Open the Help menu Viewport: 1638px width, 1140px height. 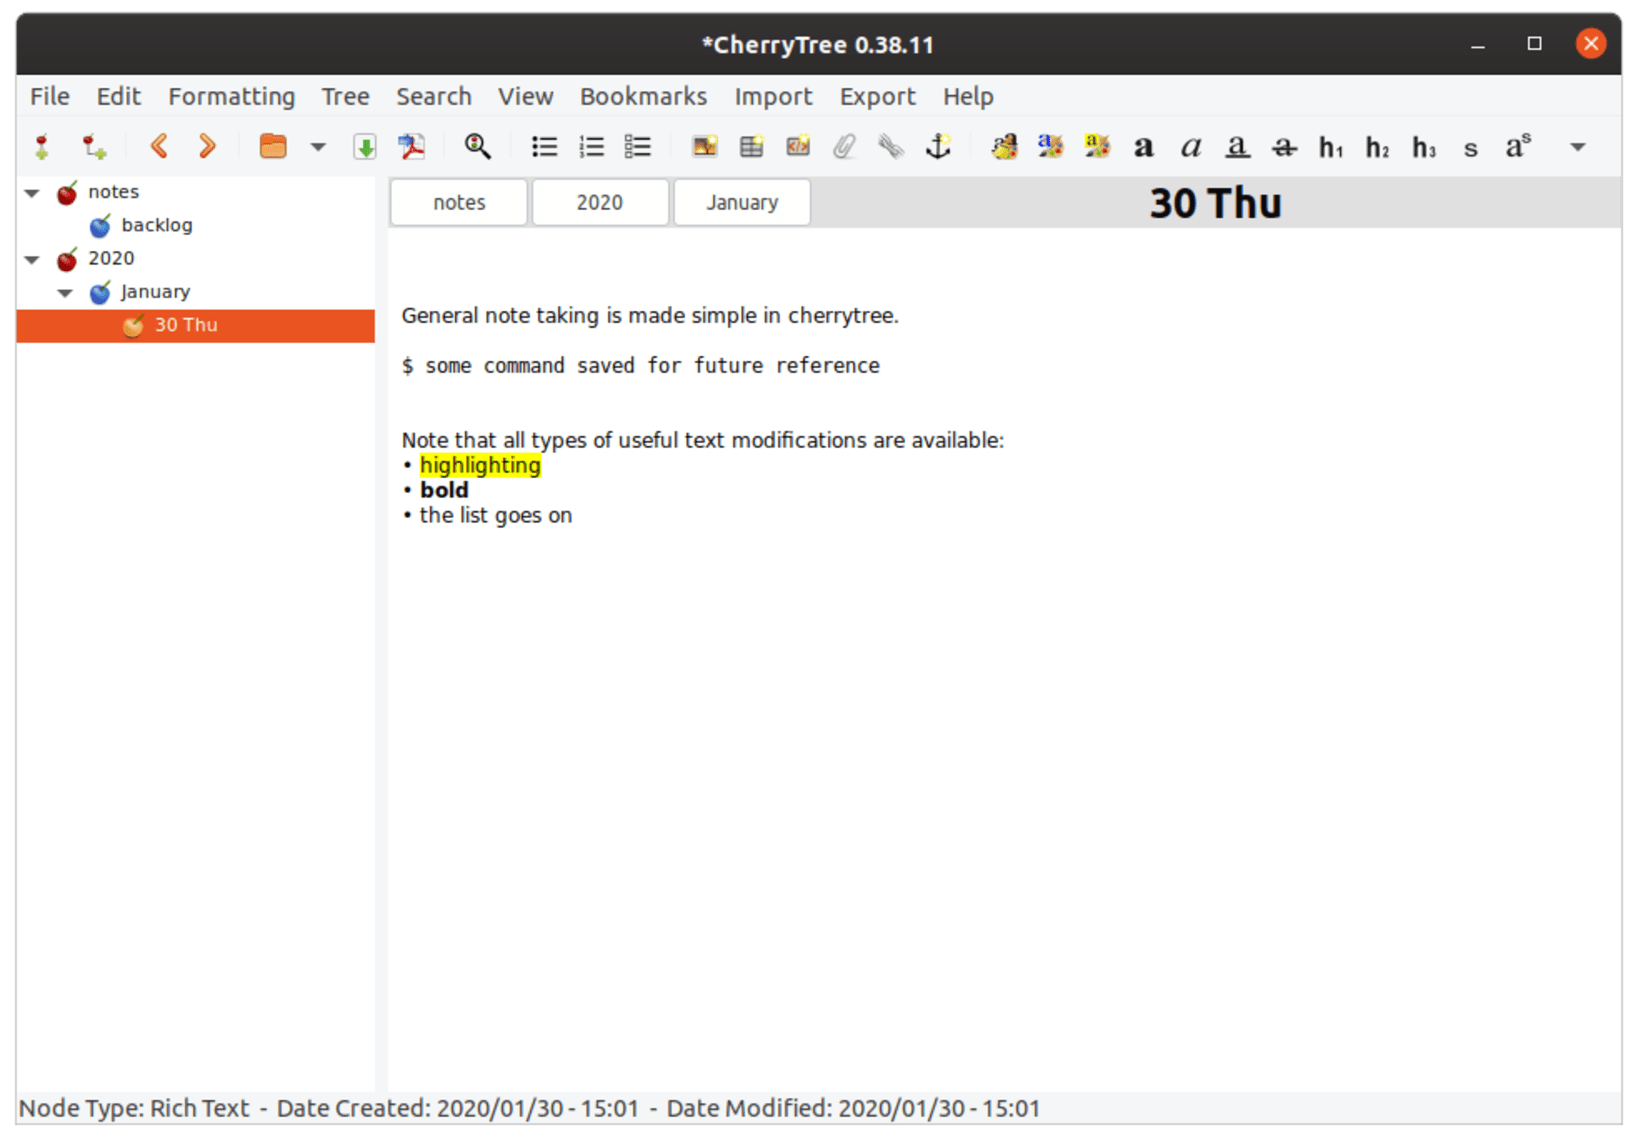click(x=968, y=96)
